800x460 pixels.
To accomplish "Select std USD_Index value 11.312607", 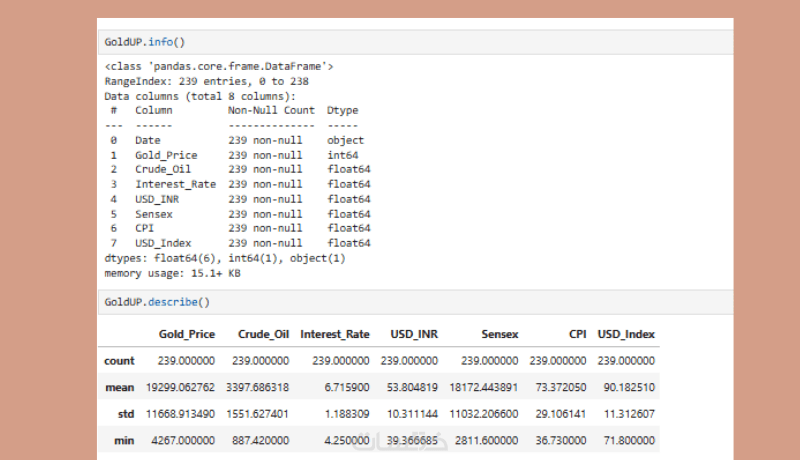I will tap(629, 414).
